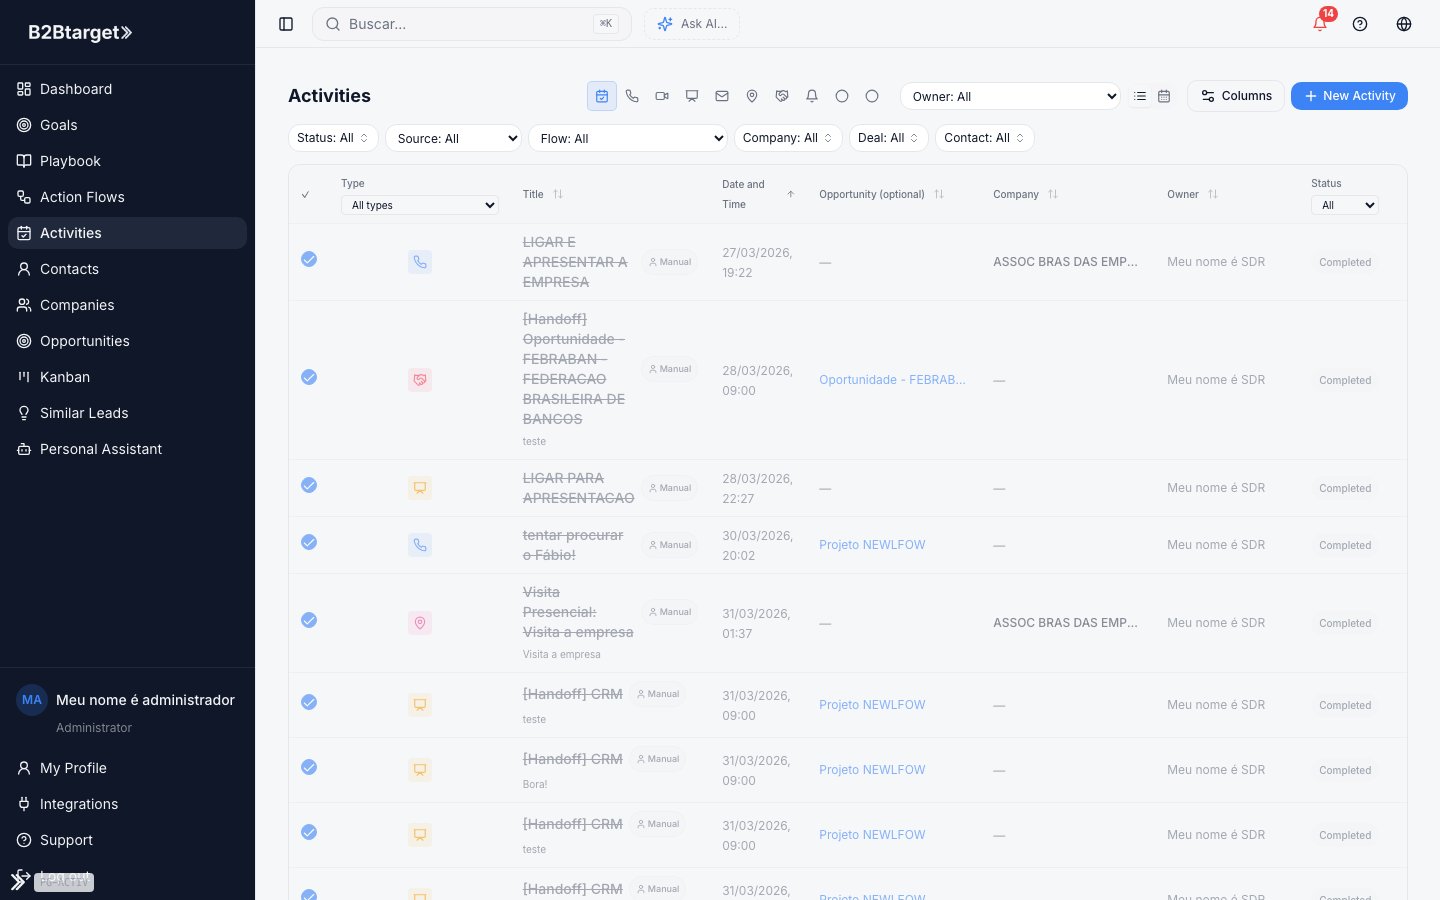Open All types dropdown in Type column
Image resolution: width=1440 pixels, height=900 pixels.
(420, 205)
